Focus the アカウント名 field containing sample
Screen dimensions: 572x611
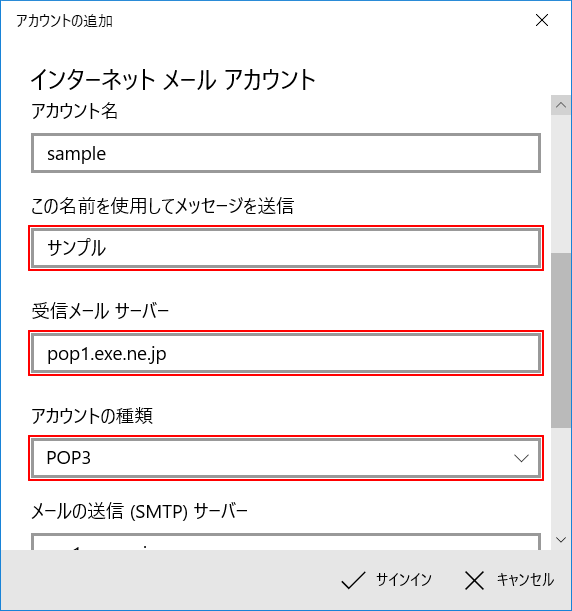286,153
